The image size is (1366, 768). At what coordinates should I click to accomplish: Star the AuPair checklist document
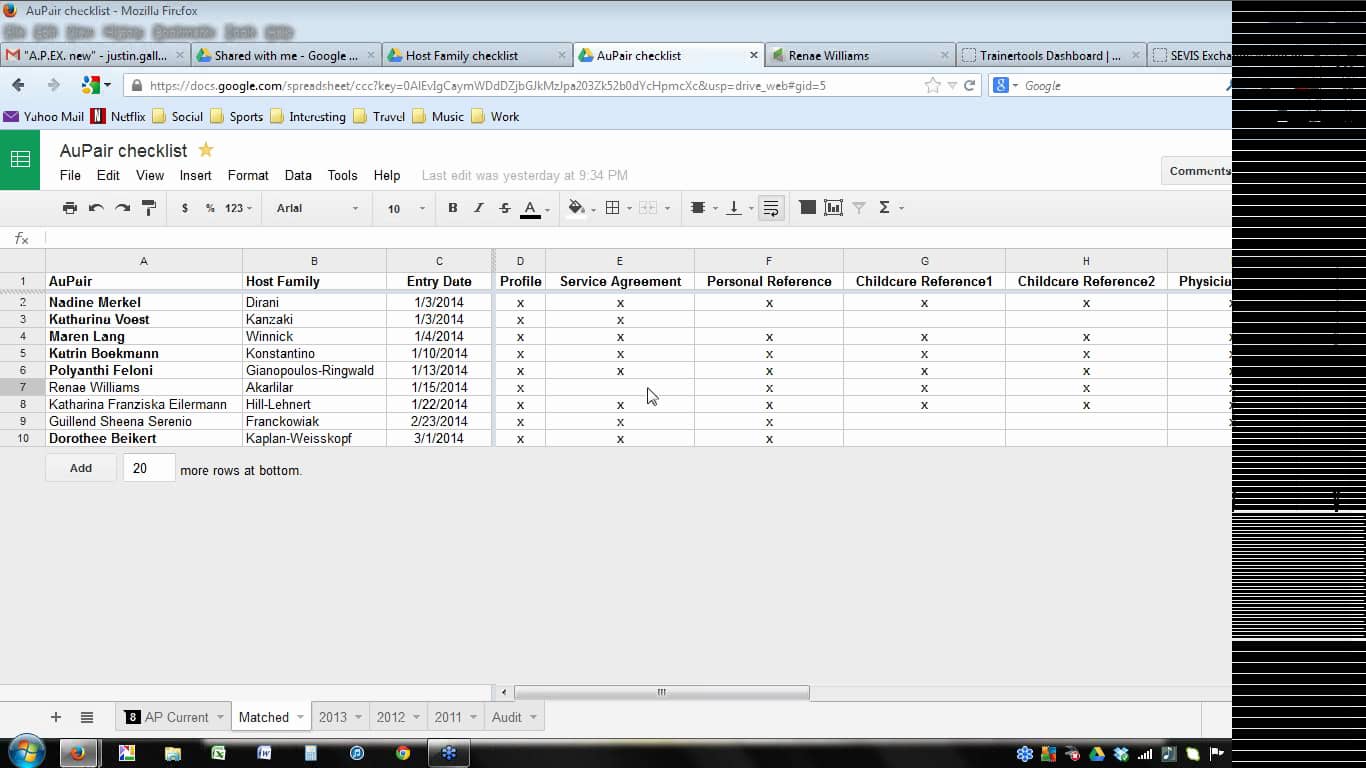pos(206,150)
